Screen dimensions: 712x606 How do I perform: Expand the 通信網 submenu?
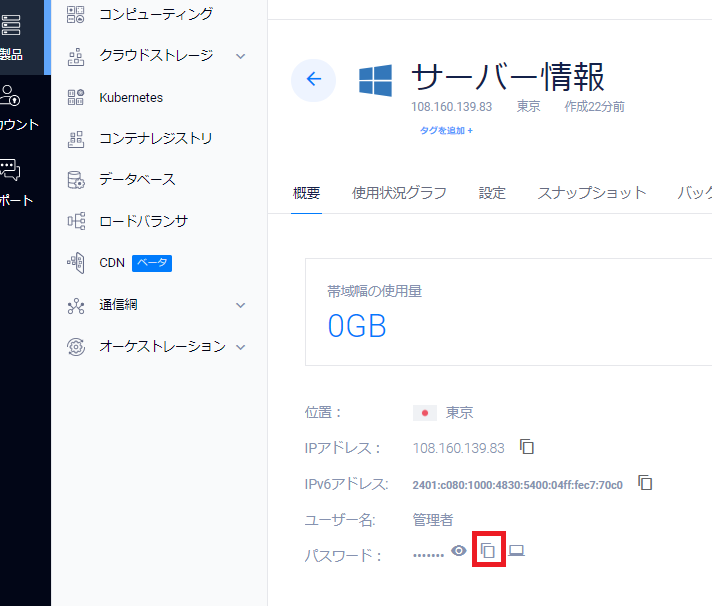(241, 305)
